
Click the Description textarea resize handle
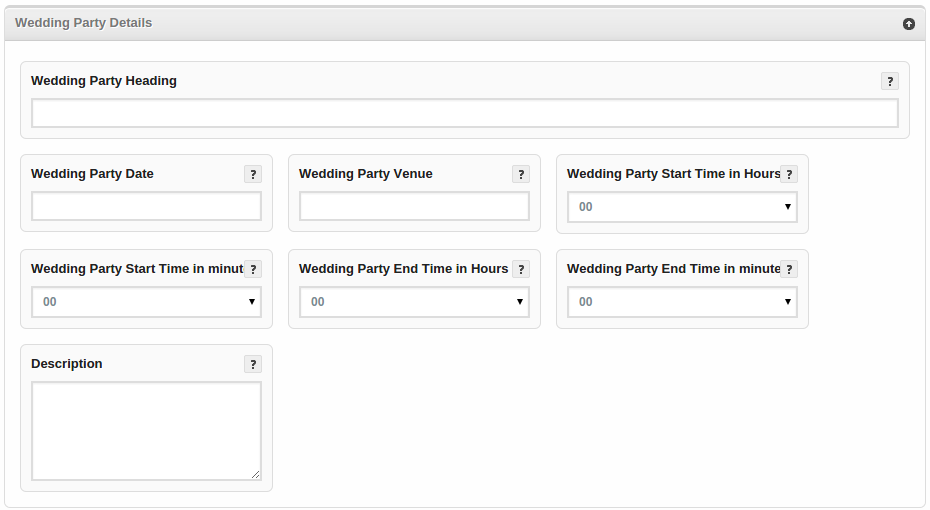(256, 475)
